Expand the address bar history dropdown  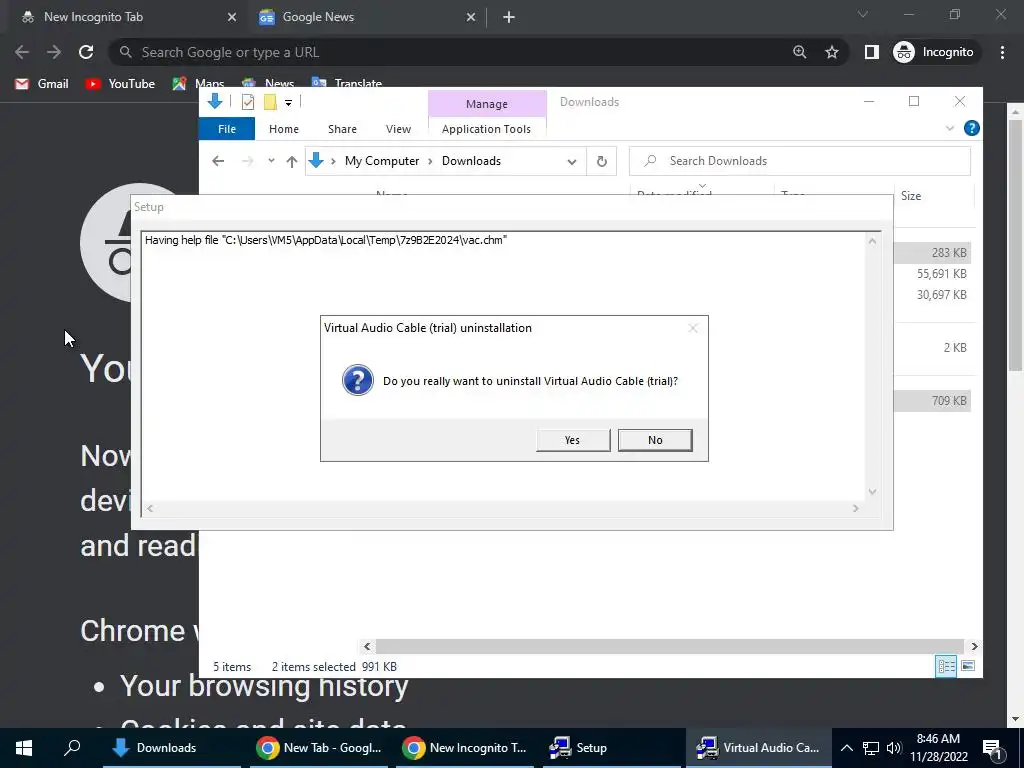tap(572, 162)
